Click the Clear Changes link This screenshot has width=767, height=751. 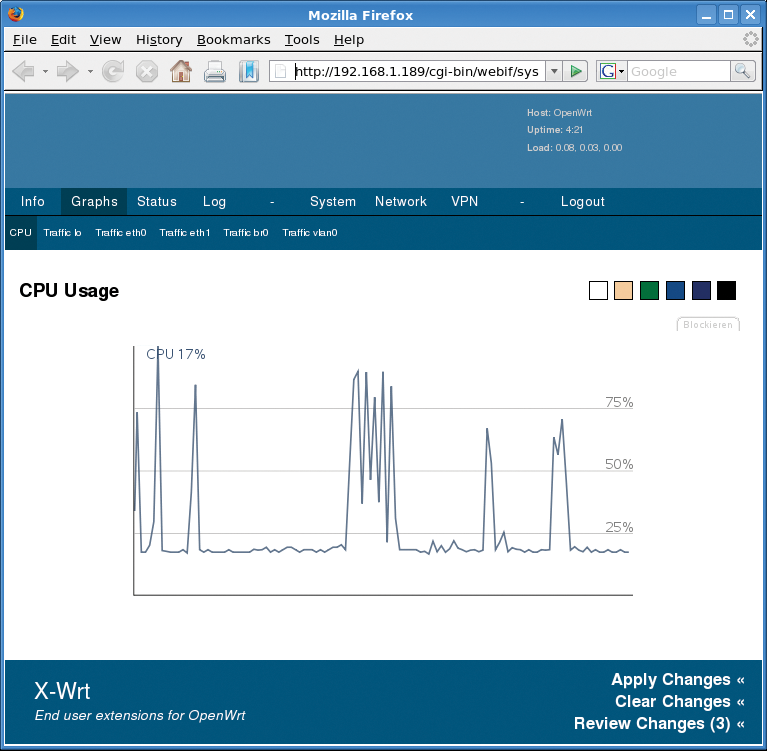(x=679, y=702)
